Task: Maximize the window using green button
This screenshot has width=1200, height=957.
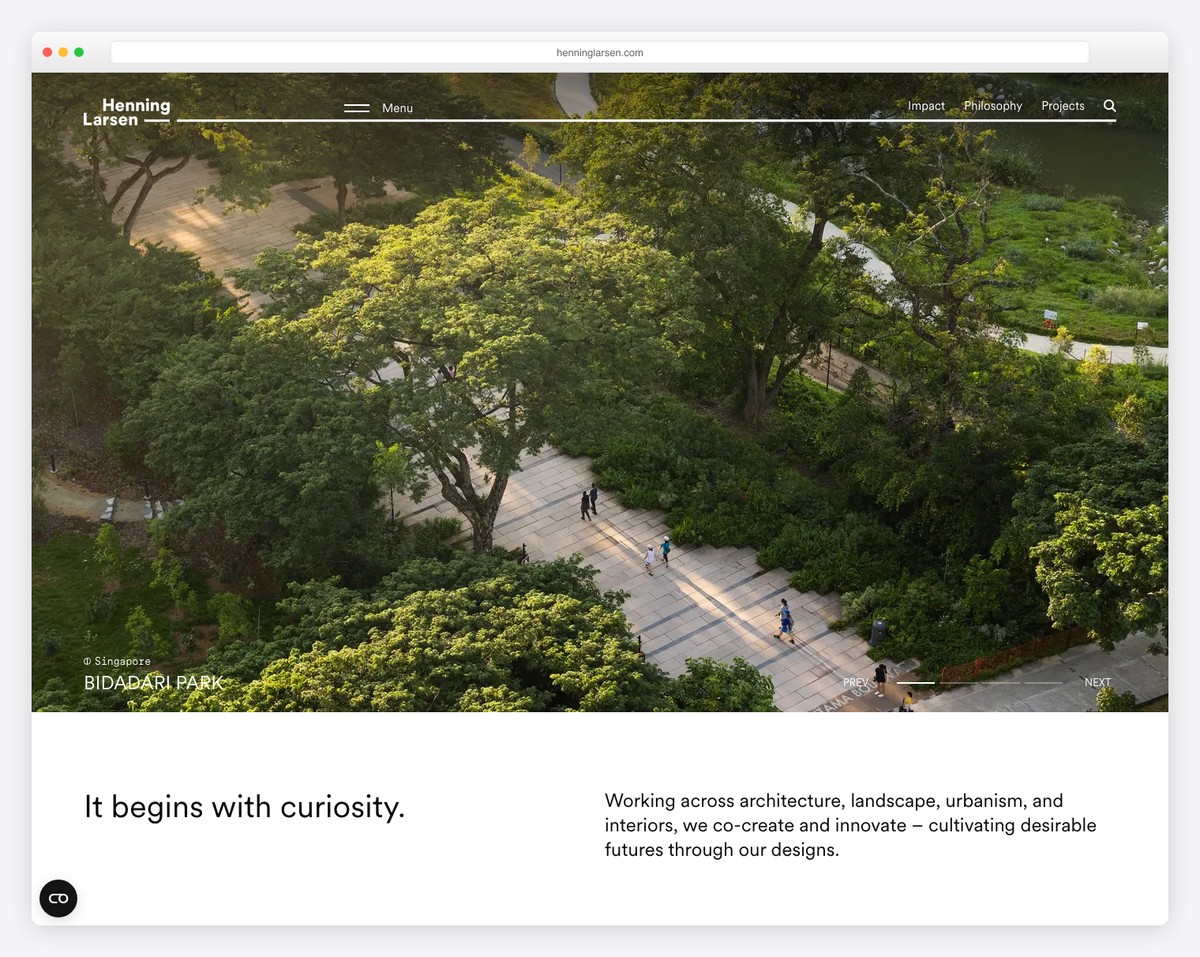Action: tap(79, 52)
